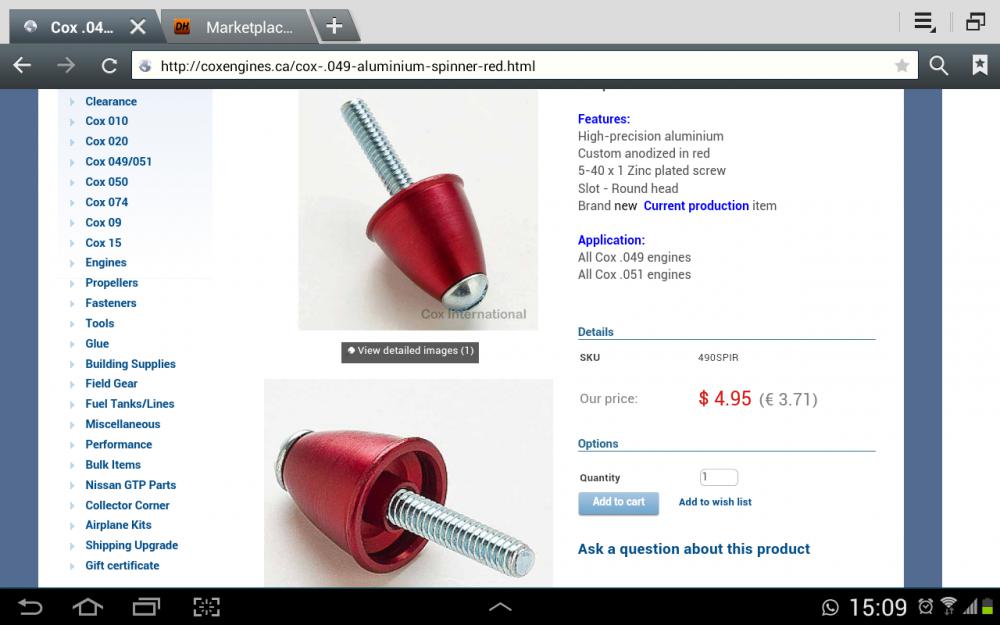Open the Add to wish list link
The height and width of the screenshot is (625, 1000).
[715, 502]
